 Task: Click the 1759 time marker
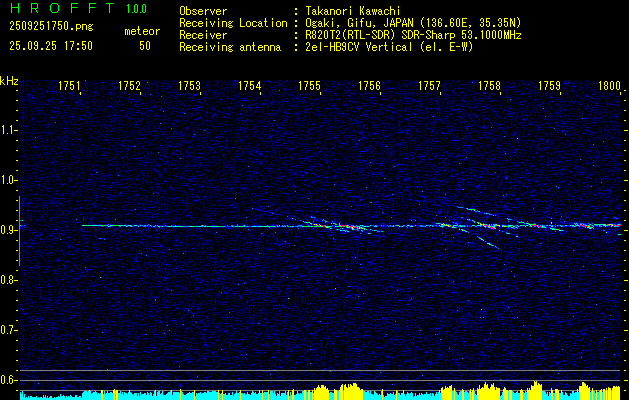[x=549, y=85]
